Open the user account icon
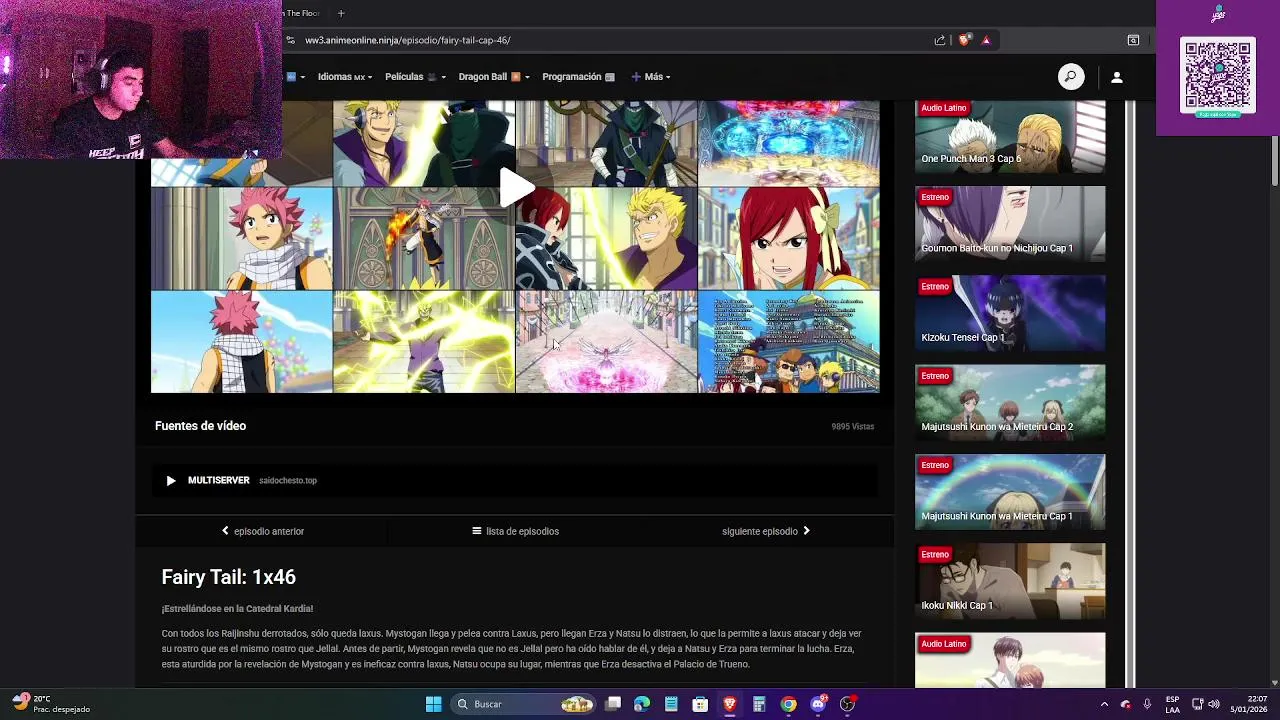 tap(1117, 77)
